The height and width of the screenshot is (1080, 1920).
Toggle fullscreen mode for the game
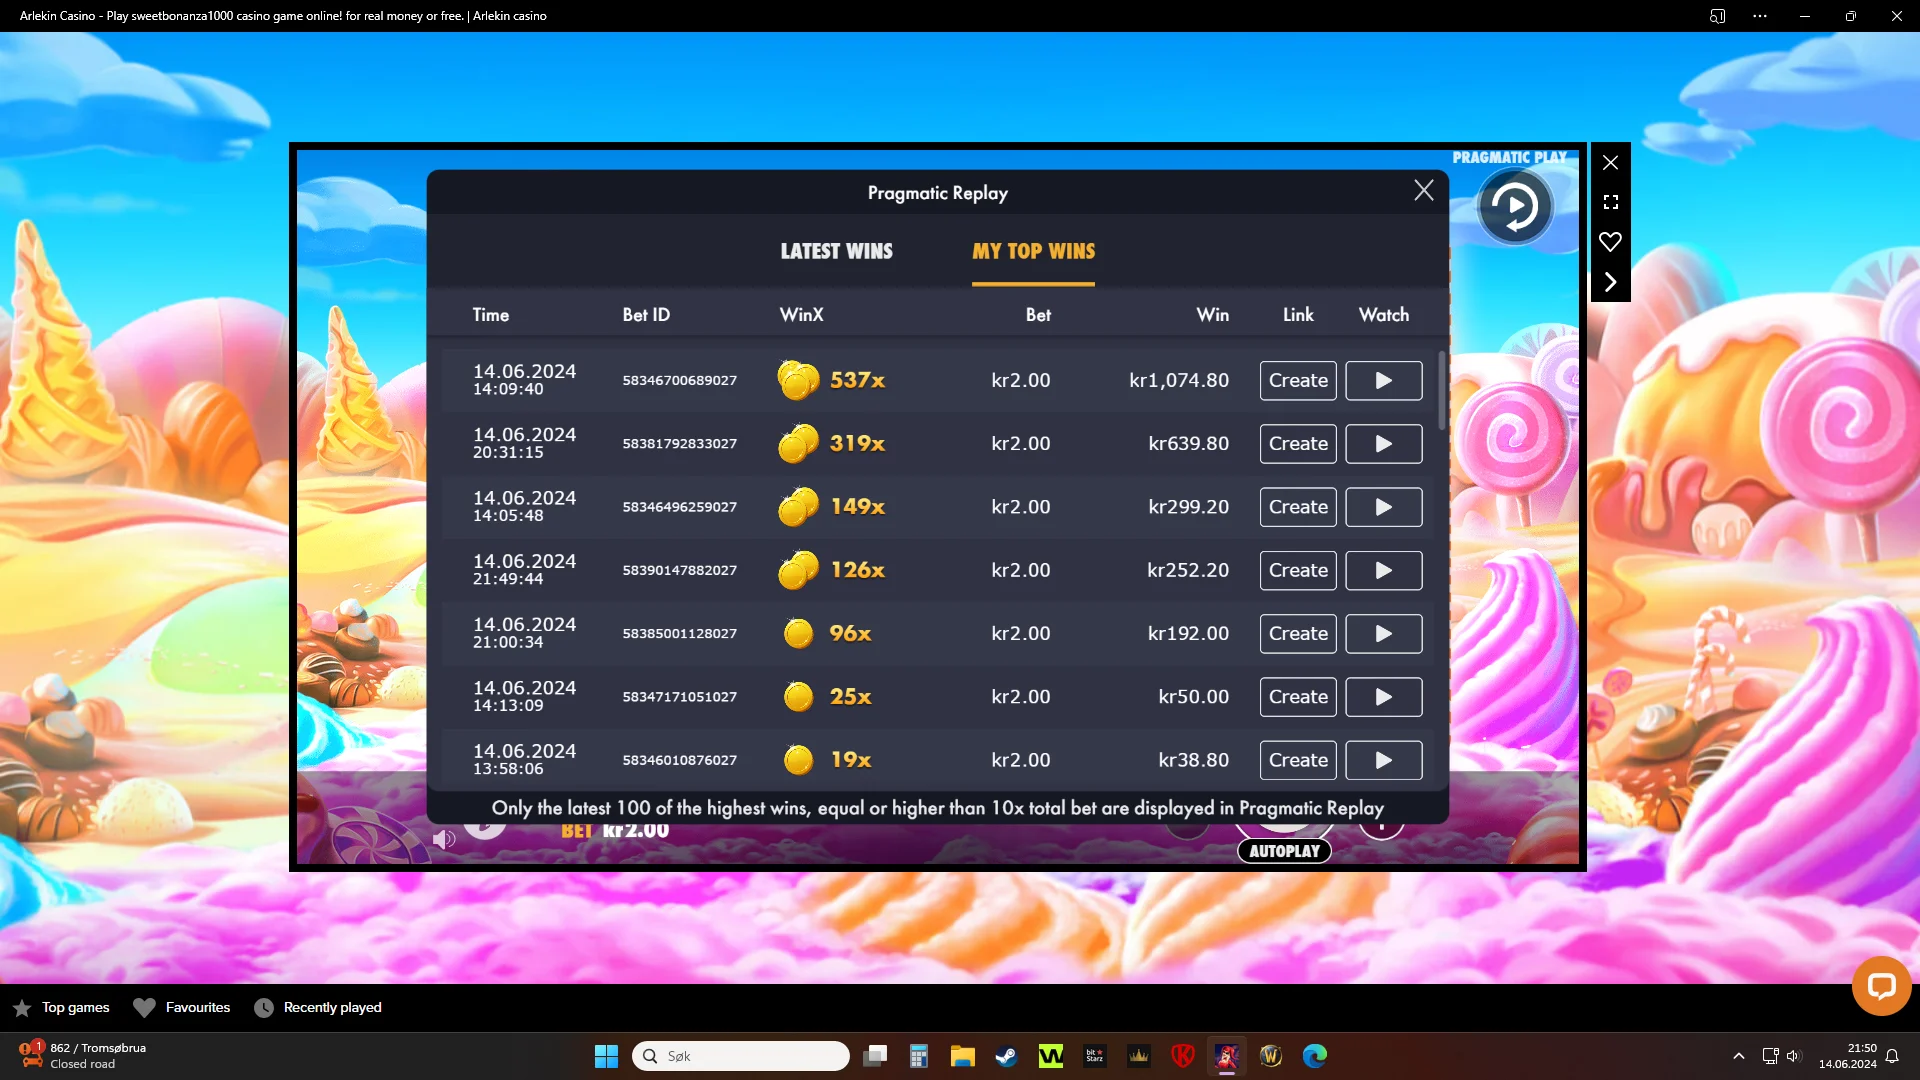click(x=1610, y=202)
